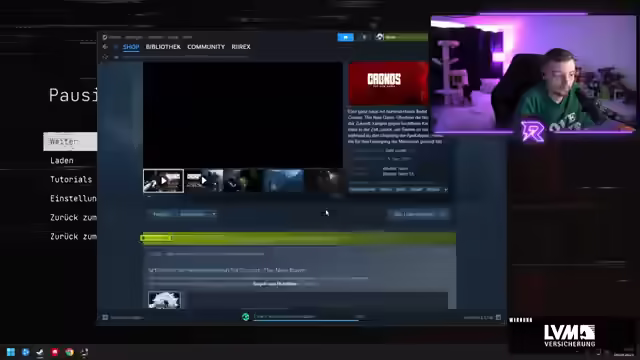640x360 pixels.
Task: Open the RIIREX profile tab
Action: (241, 47)
